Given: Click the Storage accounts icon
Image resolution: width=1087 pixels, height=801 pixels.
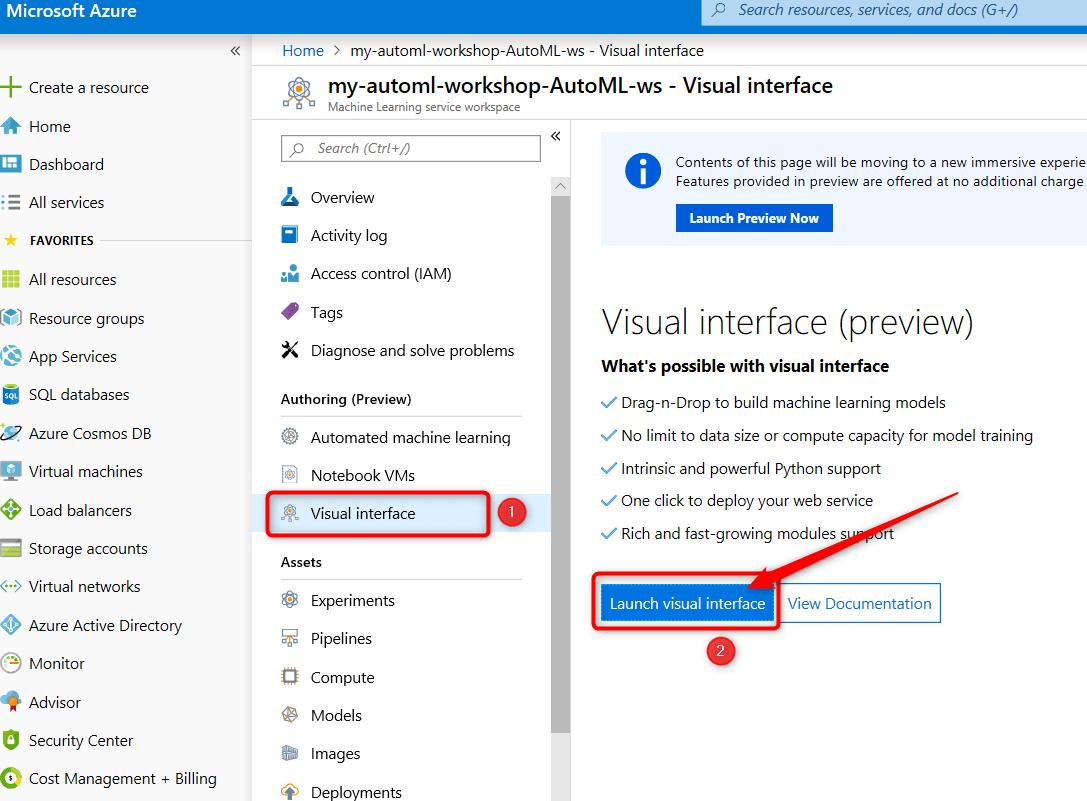Looking at the screenshot, I should pyautogui.click(x=10, y=549).
